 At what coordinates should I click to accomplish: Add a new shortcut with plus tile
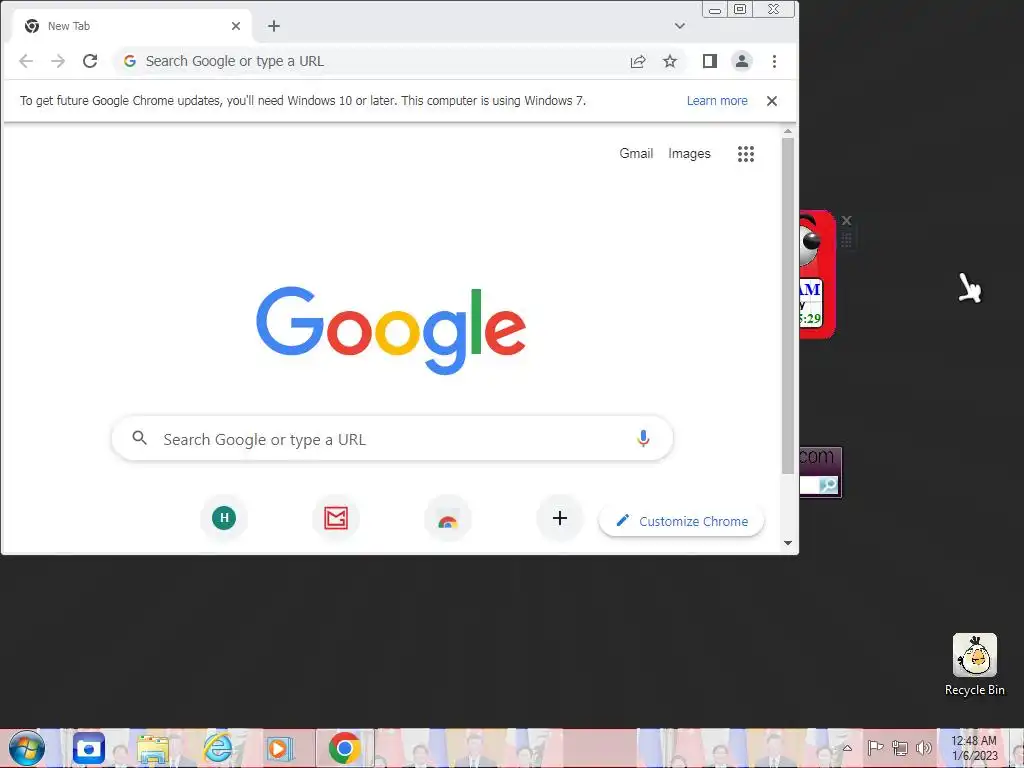pyautogui.click(x=560, y=518)
